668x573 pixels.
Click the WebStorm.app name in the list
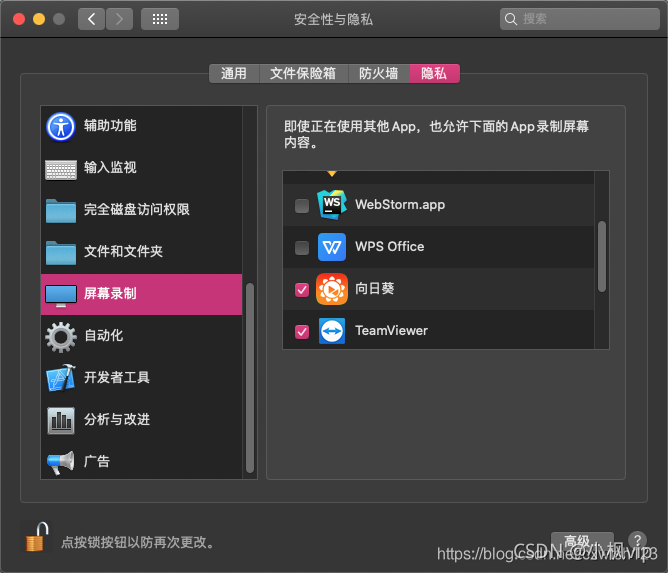[400, 205]
